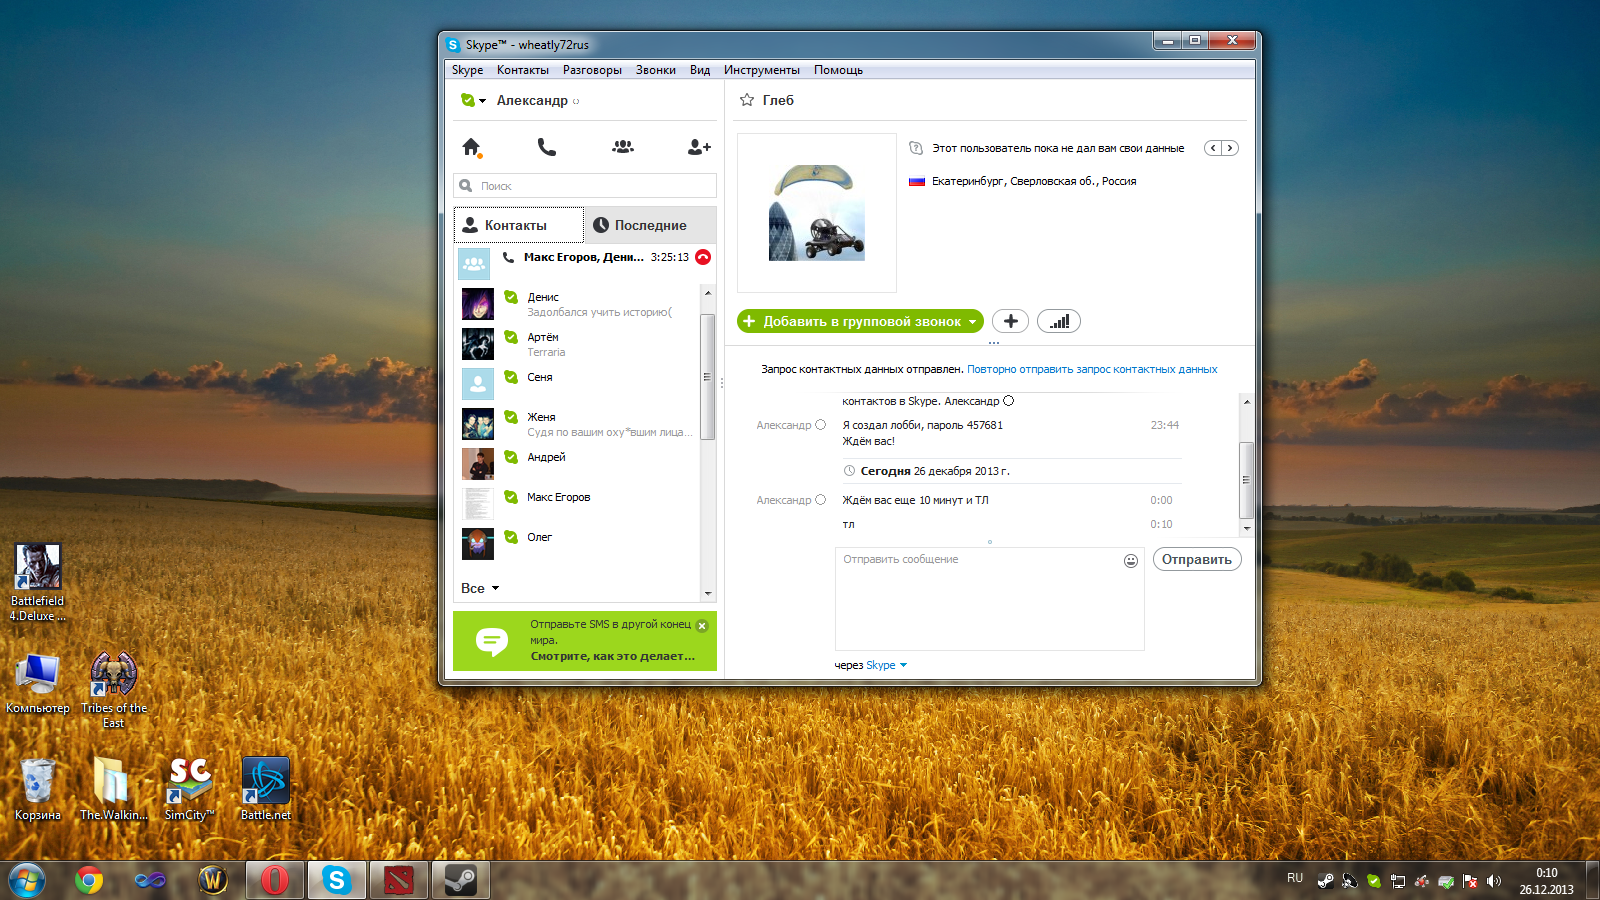
Task: Select contact Денис in list
Action: (578, 304)
